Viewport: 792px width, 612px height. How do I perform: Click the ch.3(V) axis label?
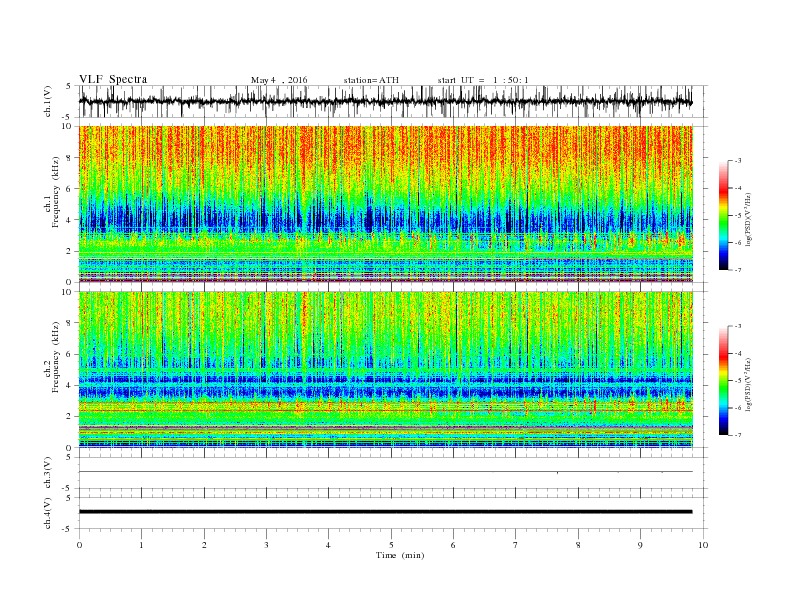tap(48, 473)
